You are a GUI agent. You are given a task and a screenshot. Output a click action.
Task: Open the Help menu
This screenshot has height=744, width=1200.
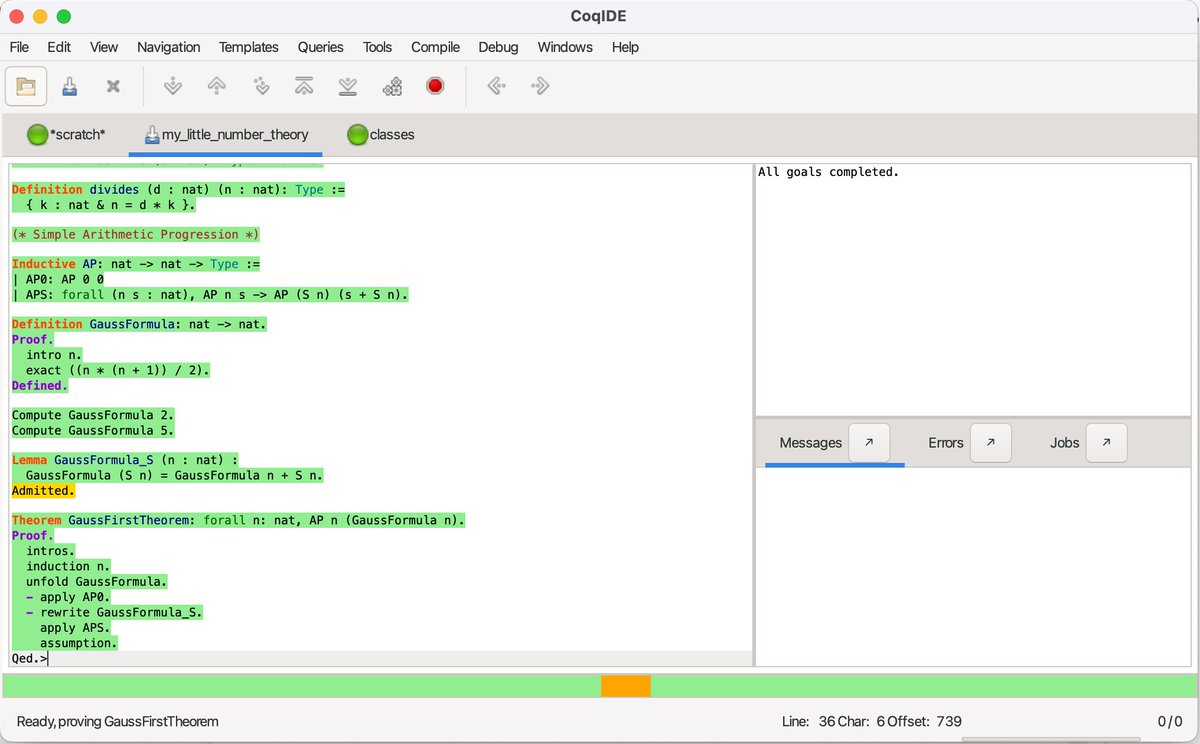(625, 47)
